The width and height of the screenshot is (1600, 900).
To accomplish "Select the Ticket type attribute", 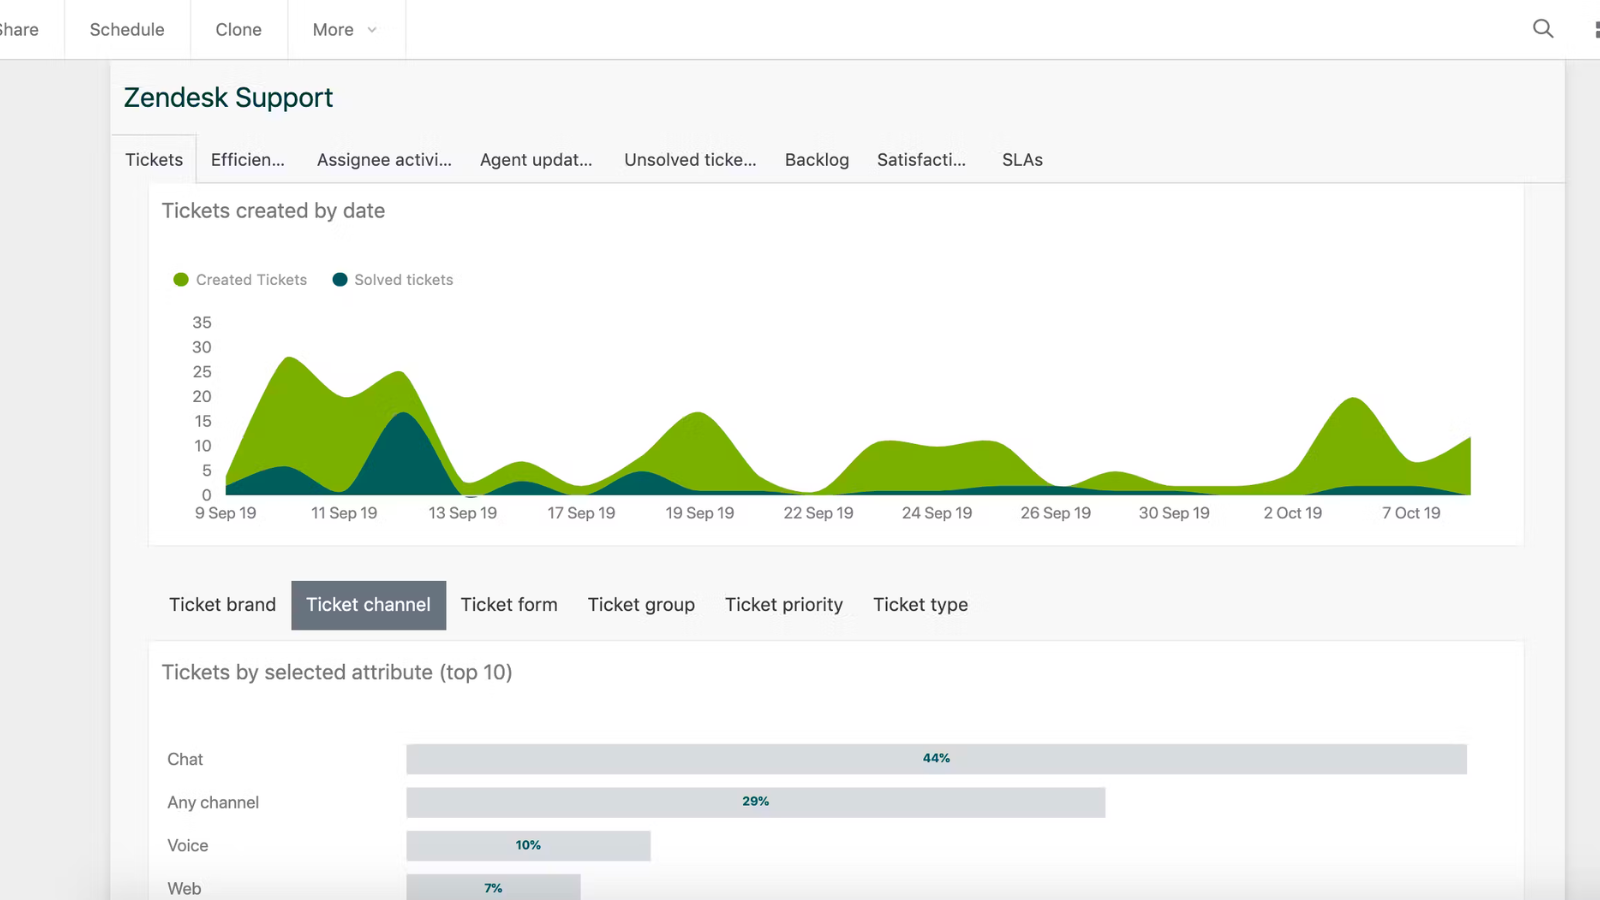I will click(x=920, y=605).
